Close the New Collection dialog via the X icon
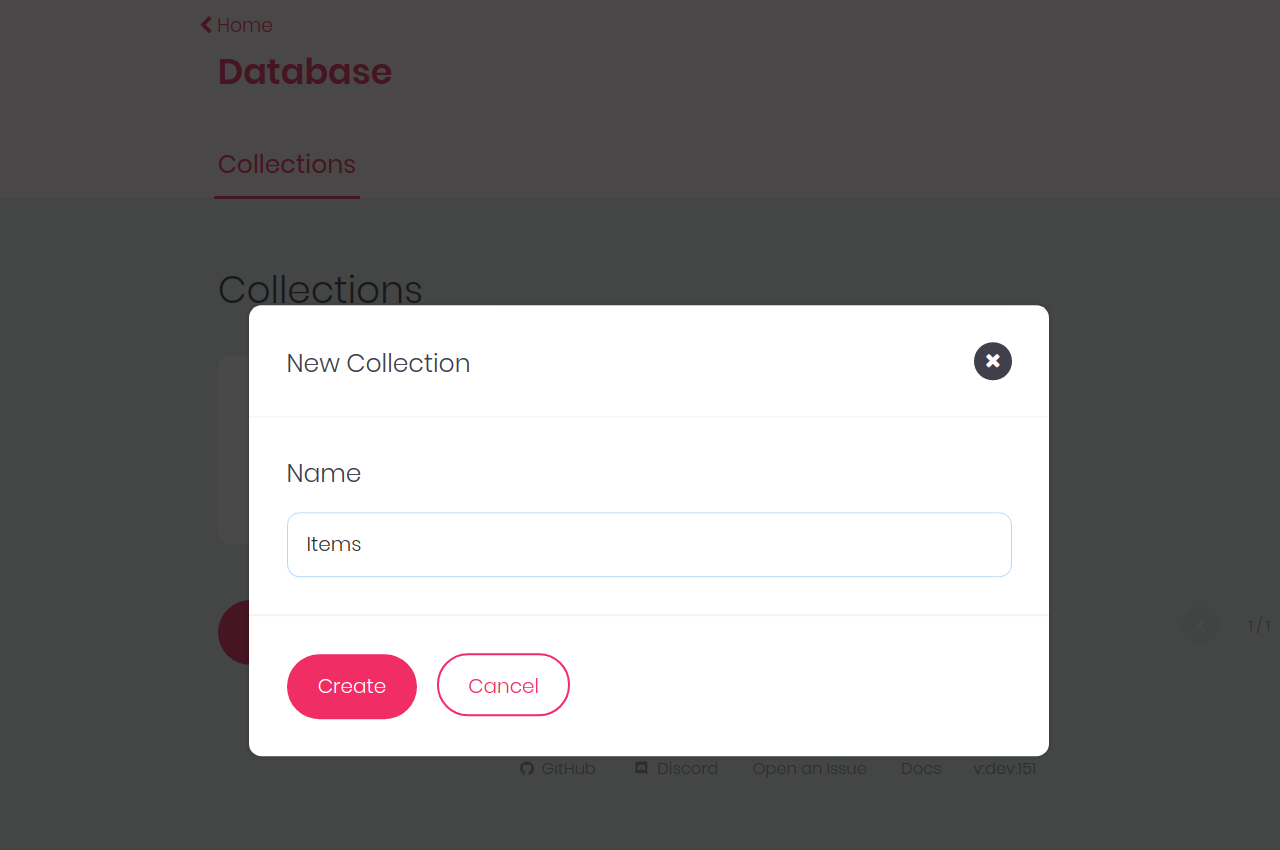Screen dimensions: 1280x850 [x=992, y=361]
